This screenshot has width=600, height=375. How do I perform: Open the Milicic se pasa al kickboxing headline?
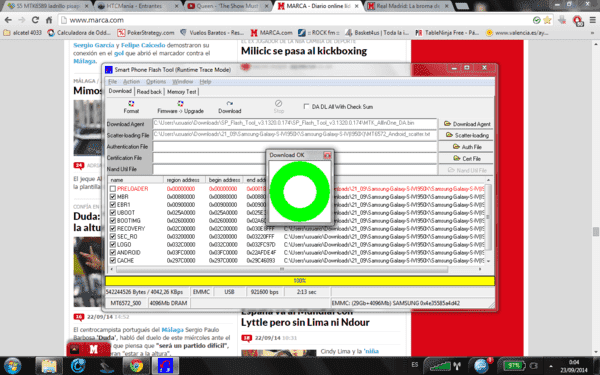tap(304, 51)
